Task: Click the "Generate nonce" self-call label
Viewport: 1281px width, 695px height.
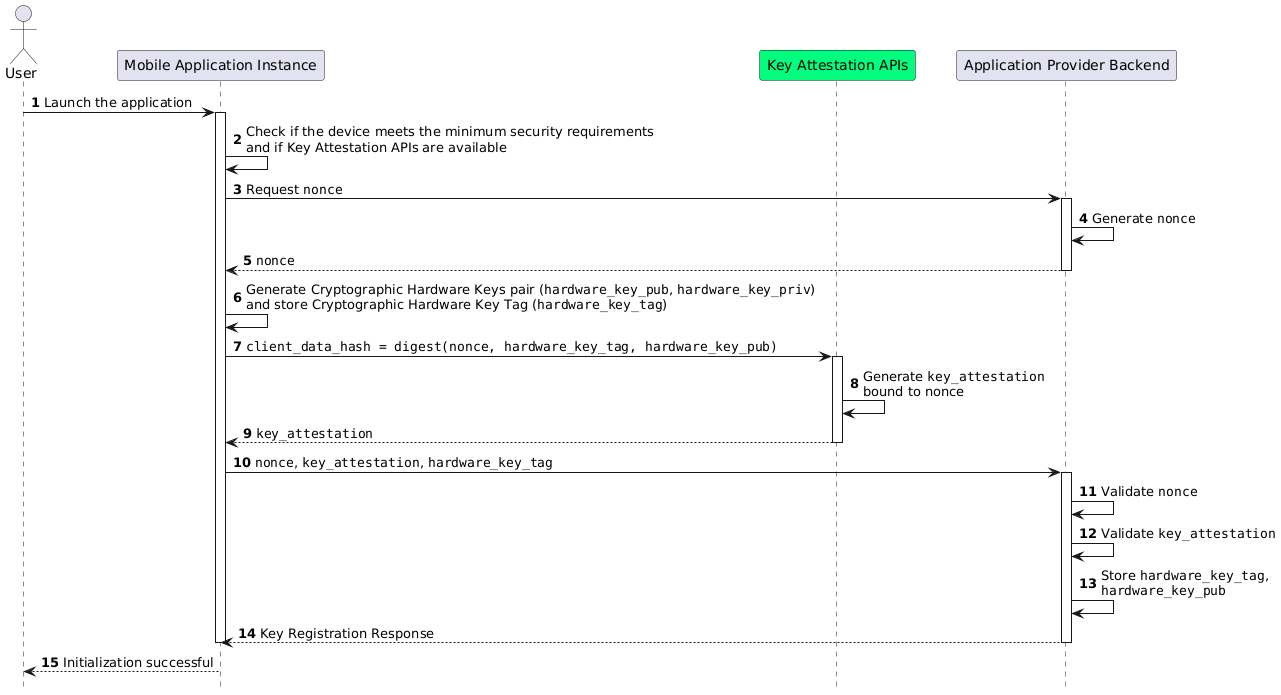Action: click(x=1143, y=218)
